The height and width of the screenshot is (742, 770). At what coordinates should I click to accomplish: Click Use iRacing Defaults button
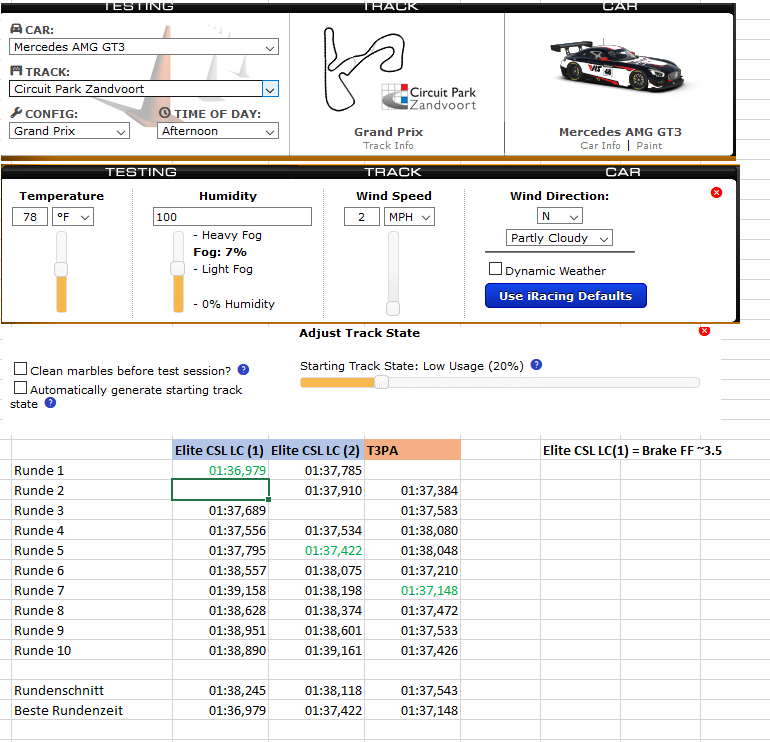coord(566,296)
